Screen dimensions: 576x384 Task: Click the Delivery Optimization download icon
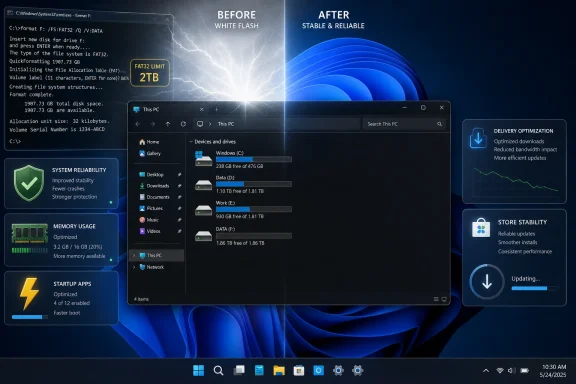point(478,138)
